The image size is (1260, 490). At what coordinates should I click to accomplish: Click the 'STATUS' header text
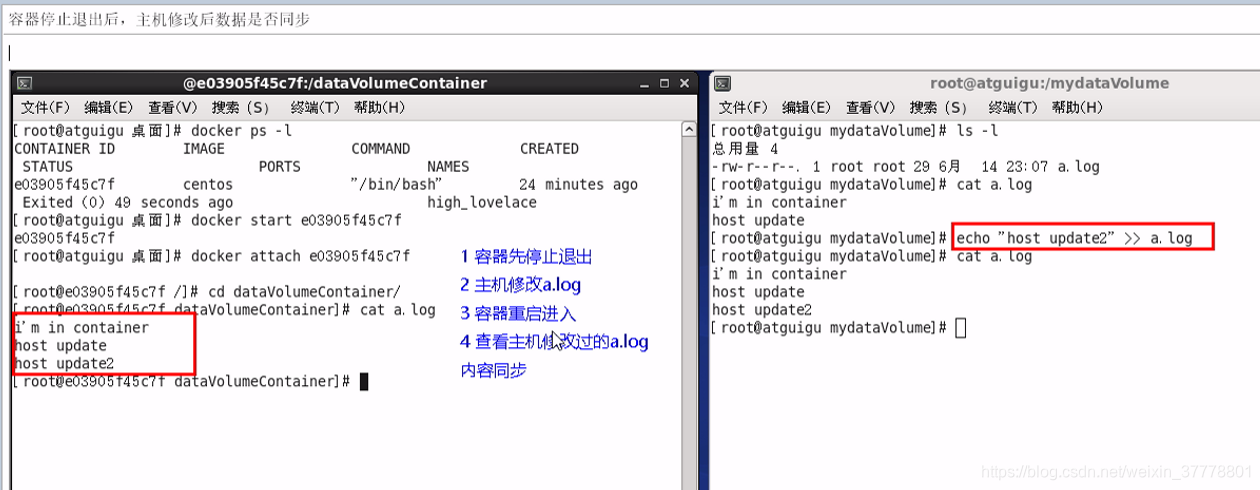[x=48, y=167]
